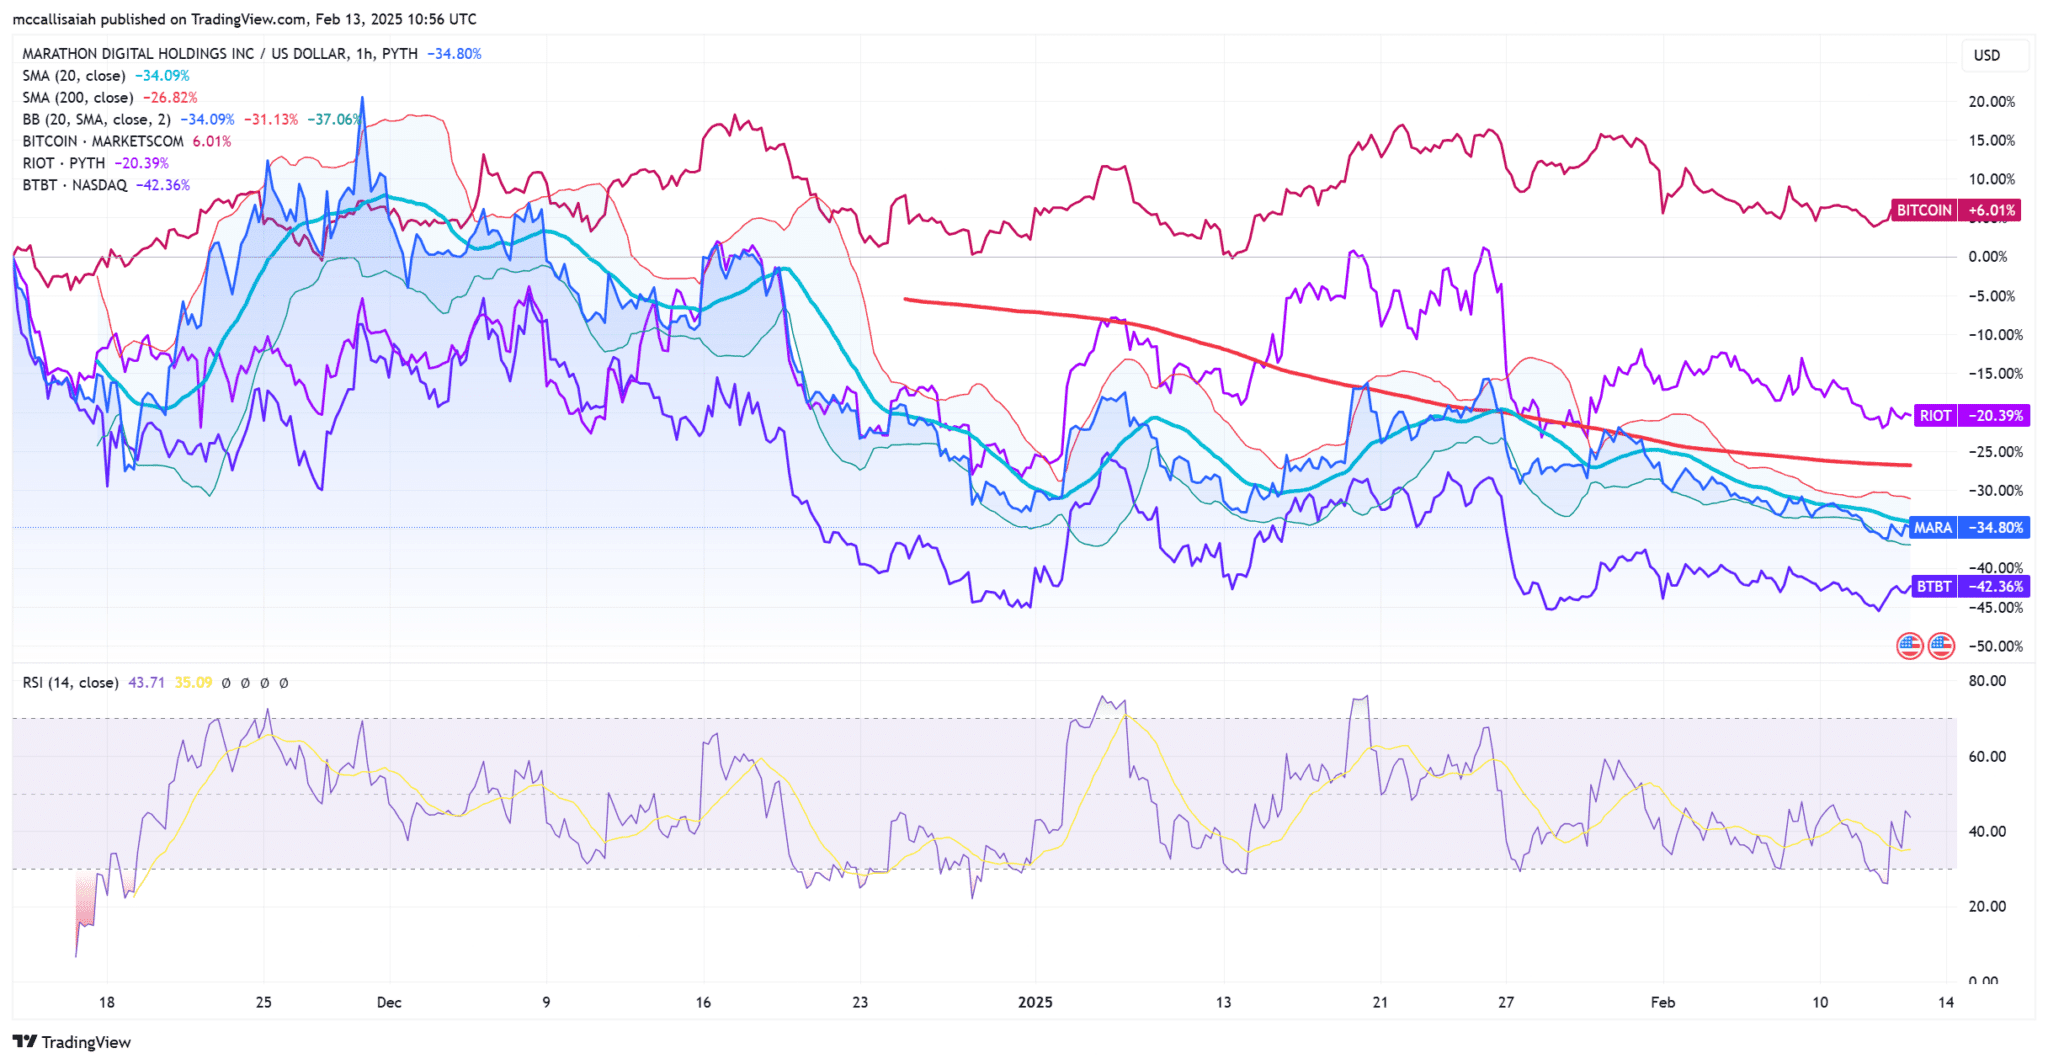Click the yellow RSI average value 35.09
Screen dimensions: 2048x1064
pyautogui.click(x=193, y=682)
